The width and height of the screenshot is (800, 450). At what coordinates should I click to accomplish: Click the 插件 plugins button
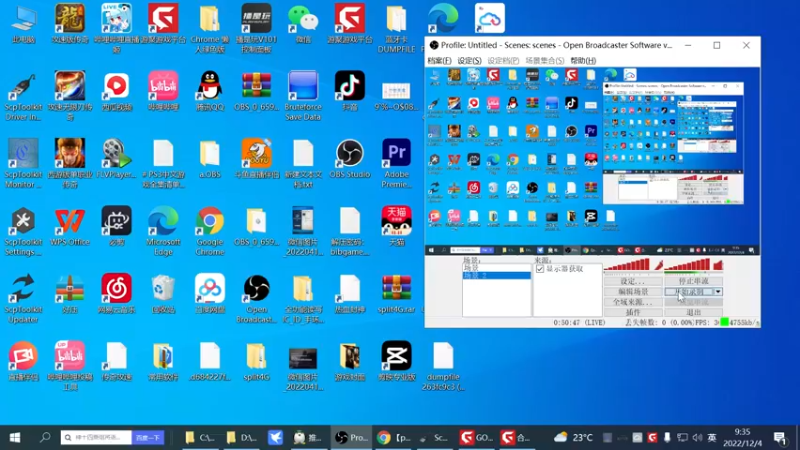click(633, 312)
